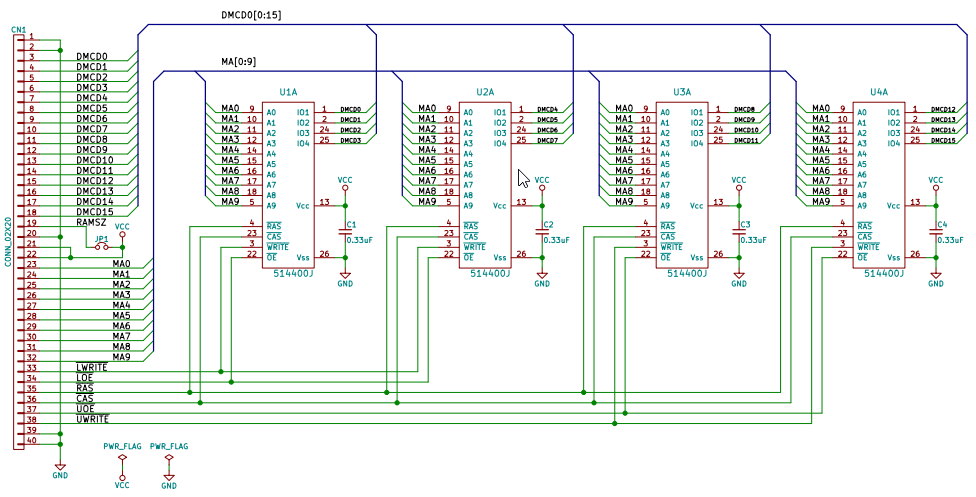Select capacitor C1 symbol

click(345, 231)
